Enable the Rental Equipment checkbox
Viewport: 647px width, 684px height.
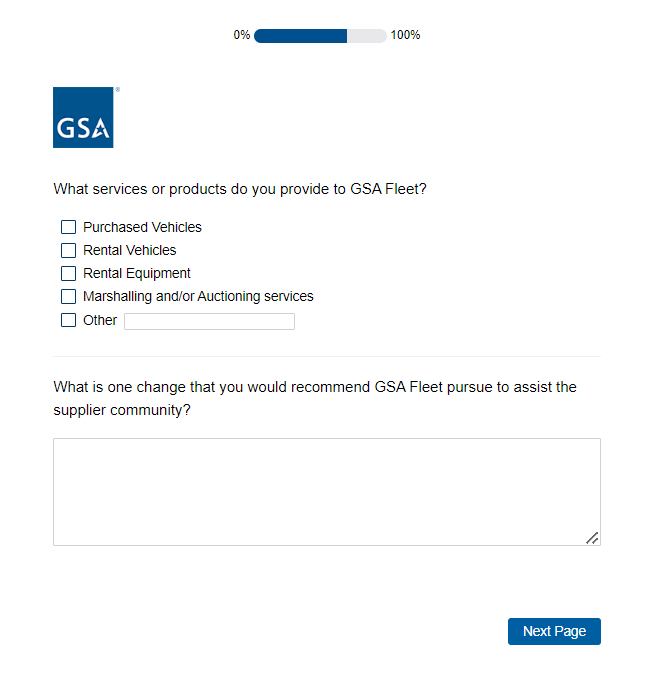pos(69,273)
